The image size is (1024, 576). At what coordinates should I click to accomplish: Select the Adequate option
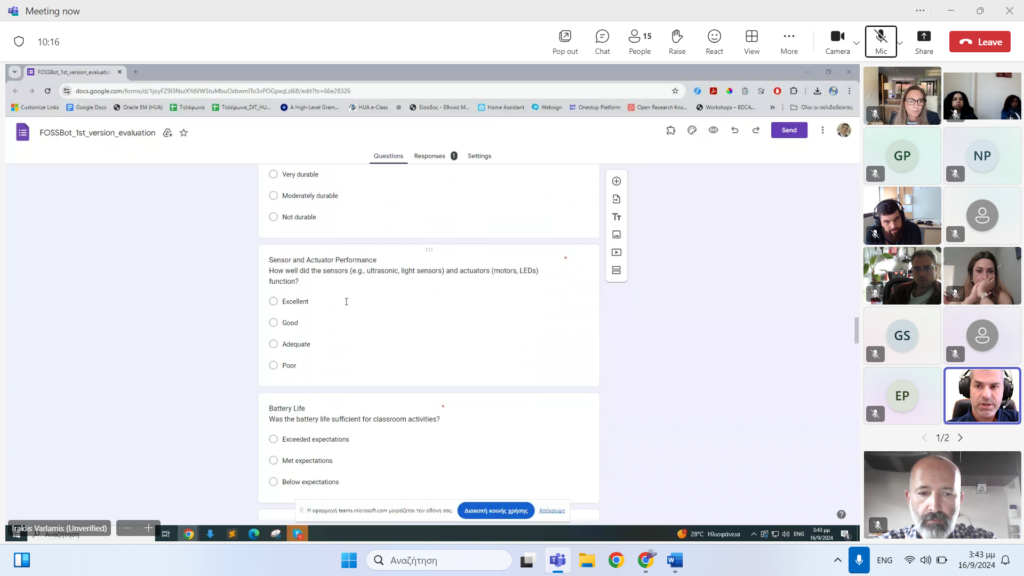(x=273, y=344)
